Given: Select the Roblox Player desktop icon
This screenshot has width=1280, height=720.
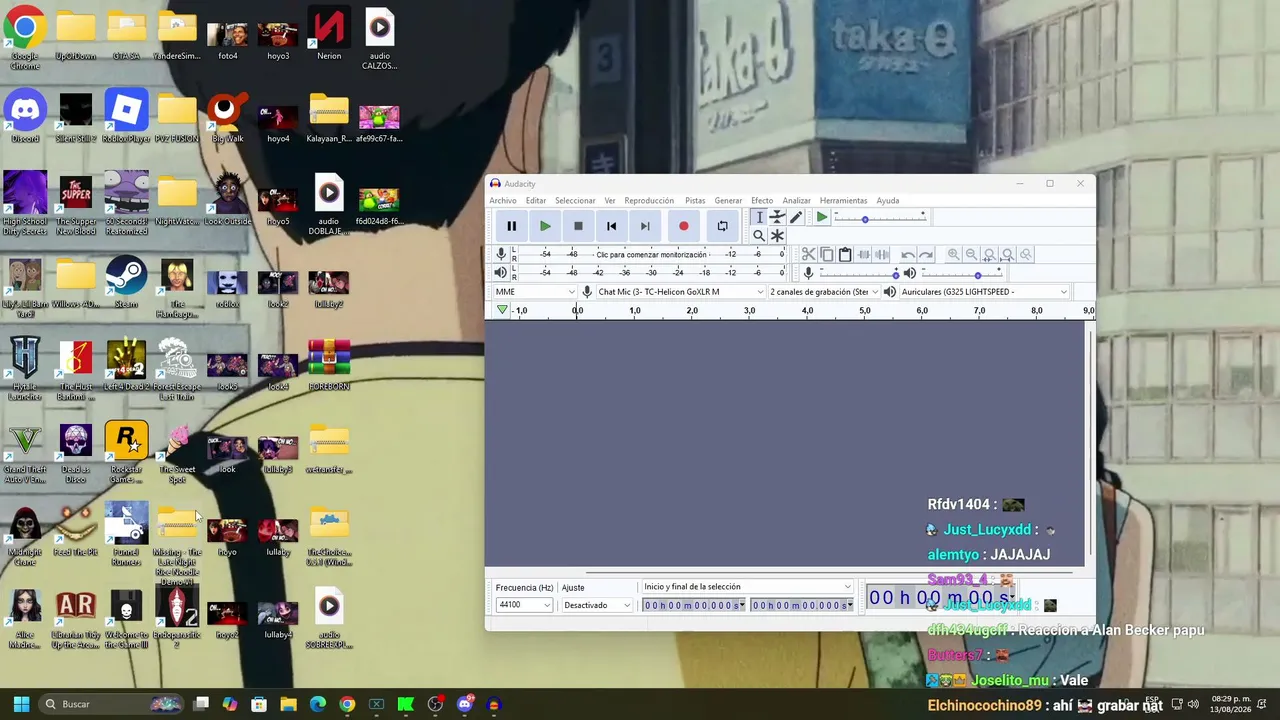Looking at the screenshot, I should coord(126,116).
